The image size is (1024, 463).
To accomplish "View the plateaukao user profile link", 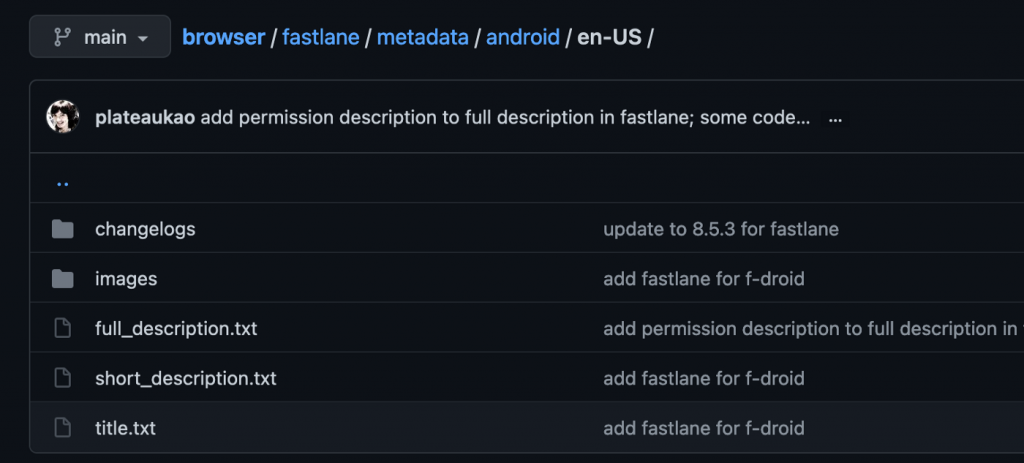I will [145, 118].
